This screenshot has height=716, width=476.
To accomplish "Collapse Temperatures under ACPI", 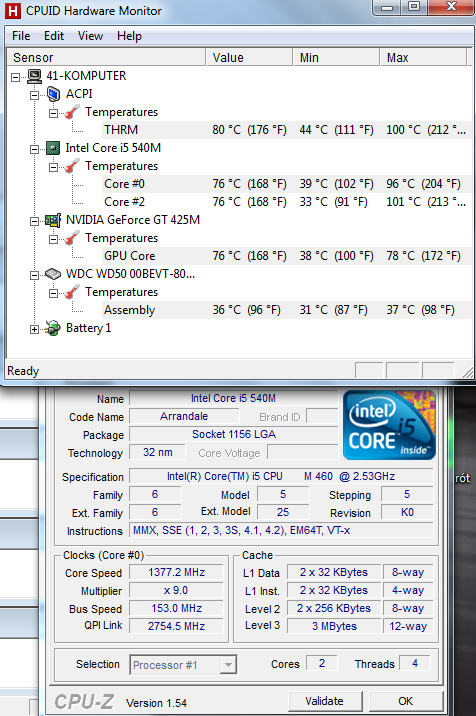I will click(x=53, y=113).
